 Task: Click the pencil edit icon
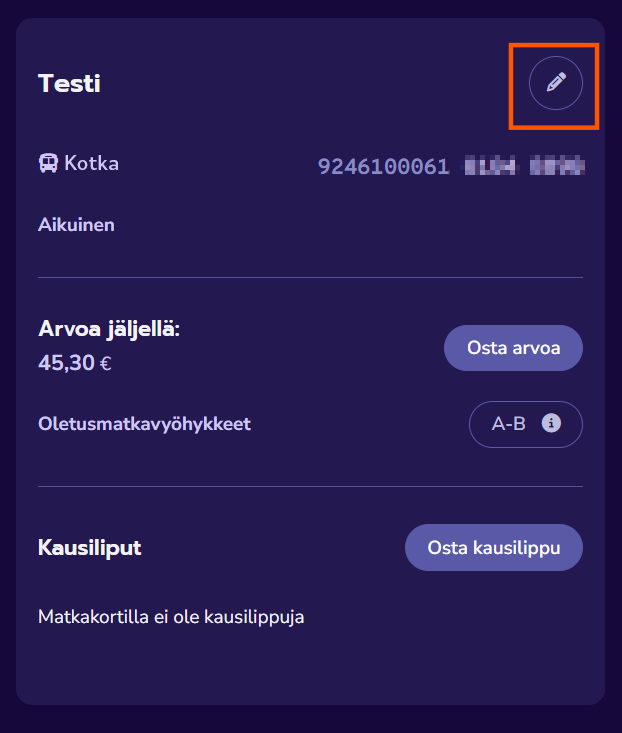pyautogui.click(x=556, y=83)
